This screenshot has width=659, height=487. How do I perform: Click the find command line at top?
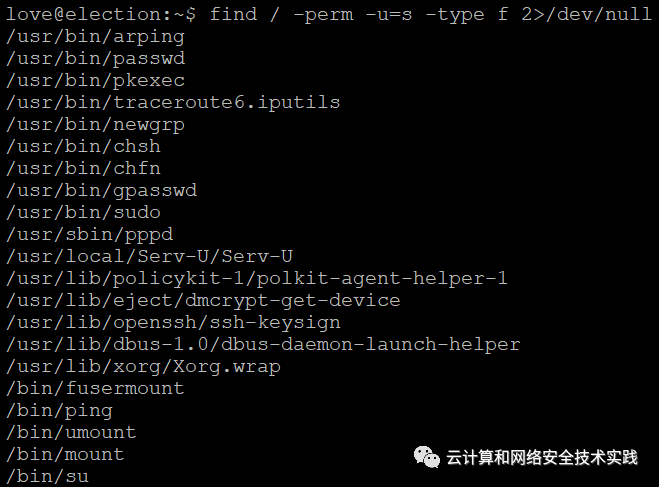click(328, 15)
